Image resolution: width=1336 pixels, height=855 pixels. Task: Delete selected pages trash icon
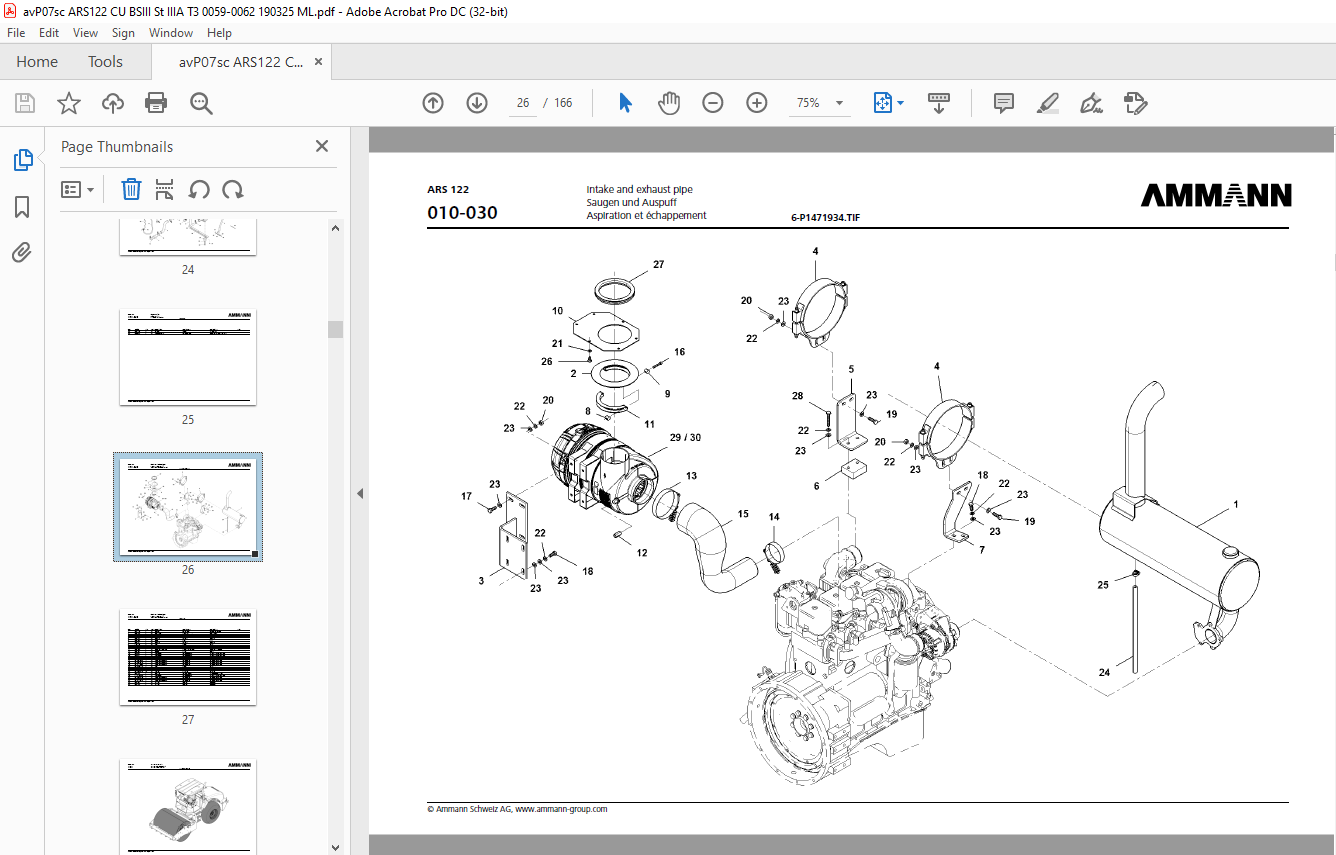coord(132,189)
